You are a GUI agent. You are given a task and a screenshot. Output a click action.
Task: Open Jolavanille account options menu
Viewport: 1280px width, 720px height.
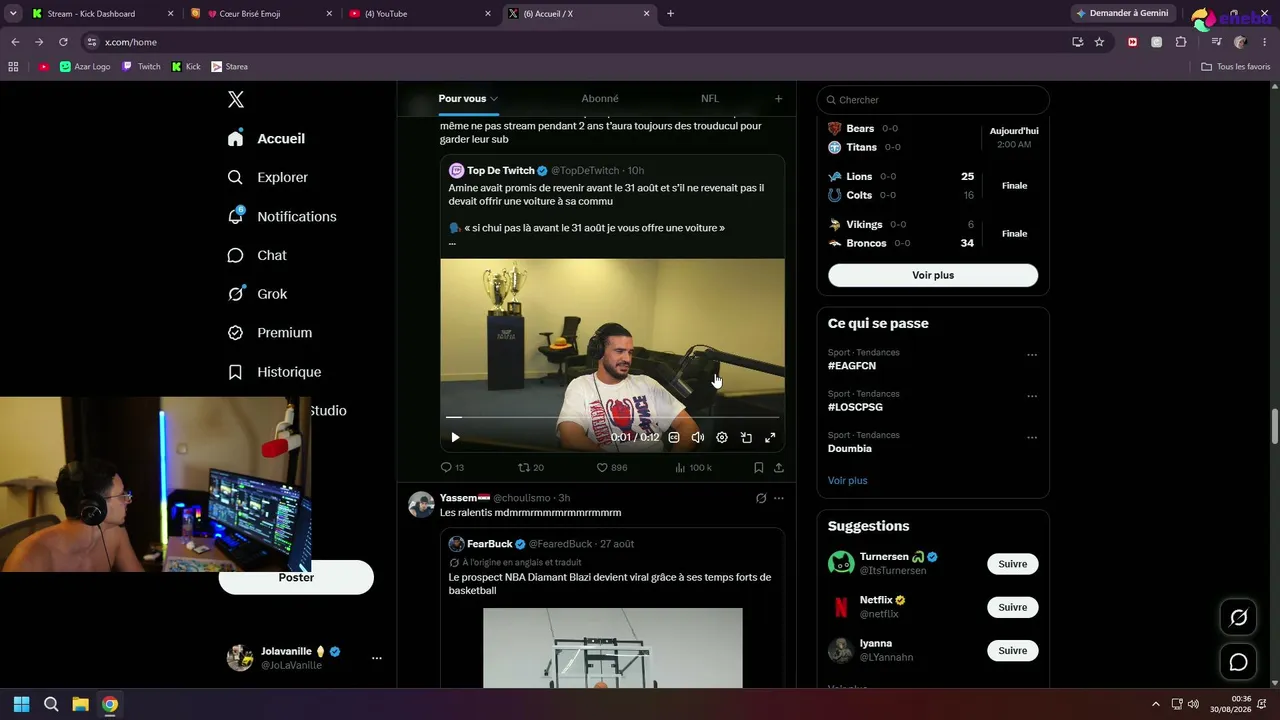(x=377, y=658)
